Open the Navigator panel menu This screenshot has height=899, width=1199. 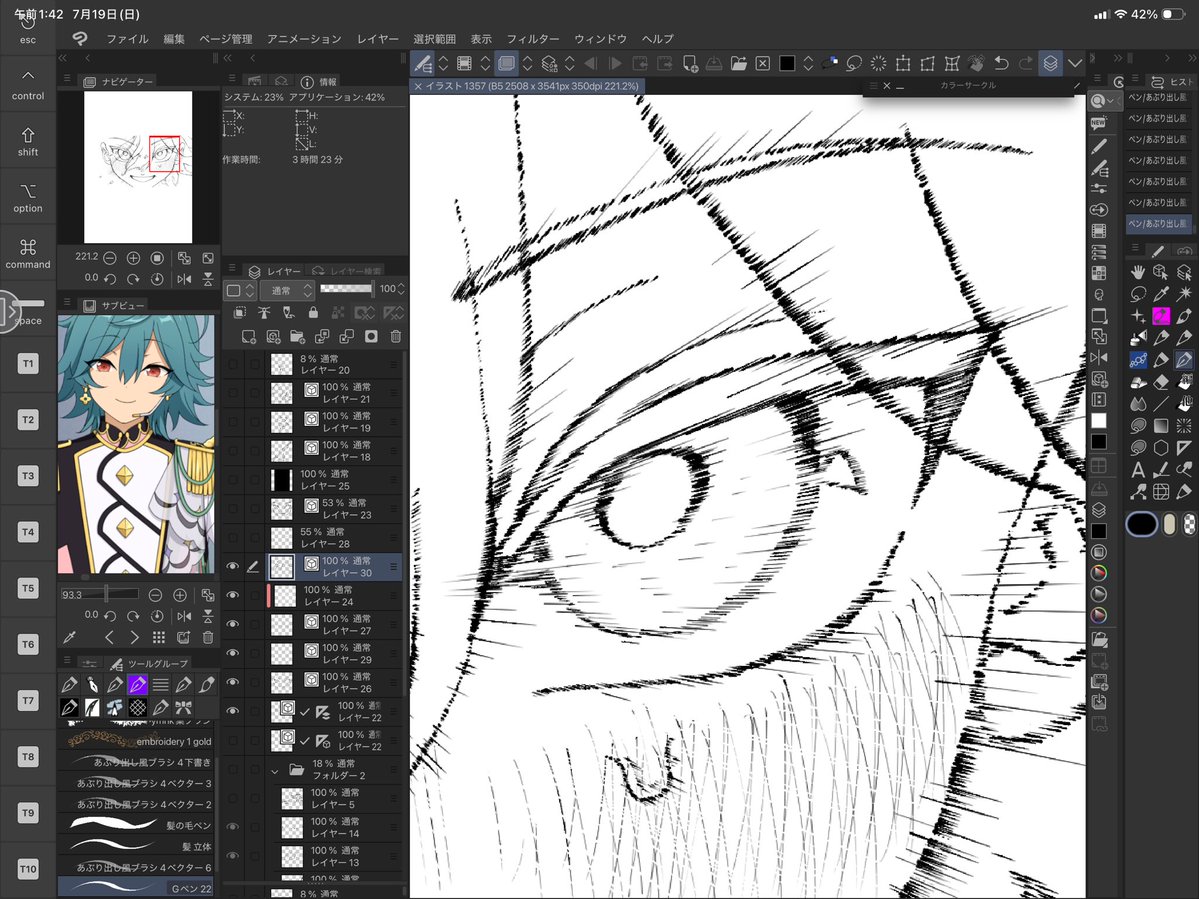[67, 79]
